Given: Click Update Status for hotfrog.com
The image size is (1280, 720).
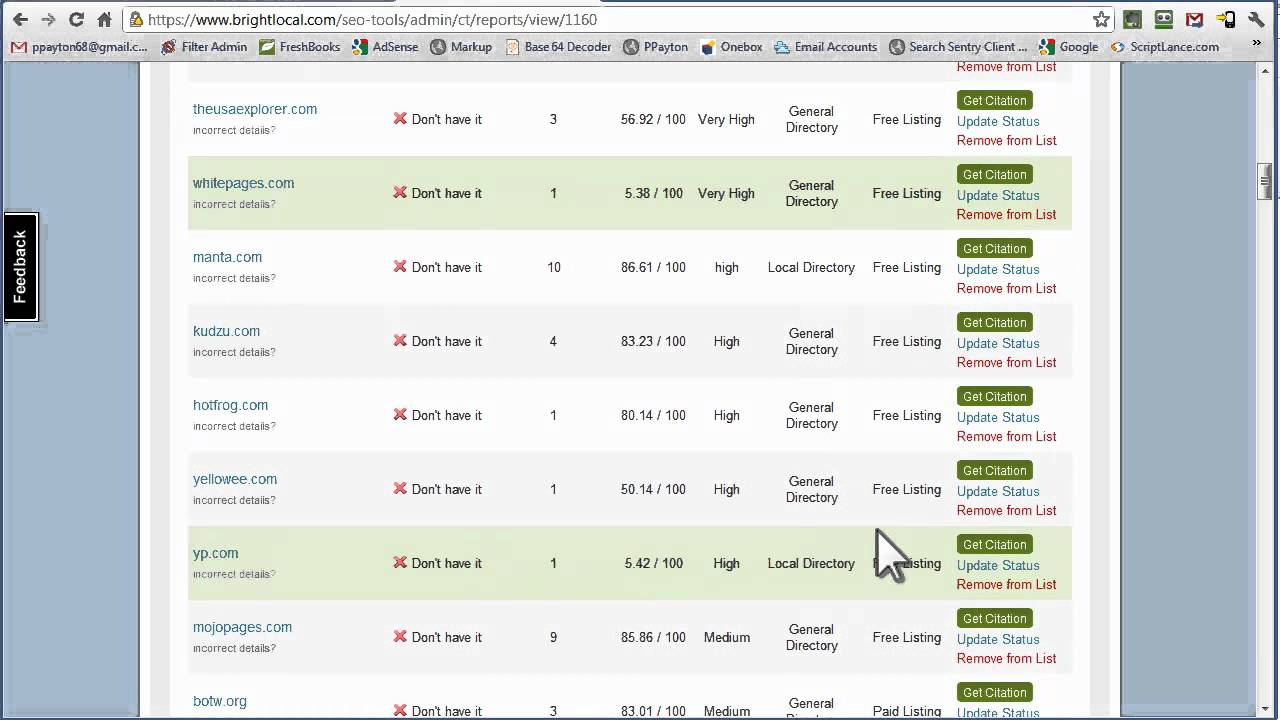Looking at the screenshot, I should pos(998,417).
